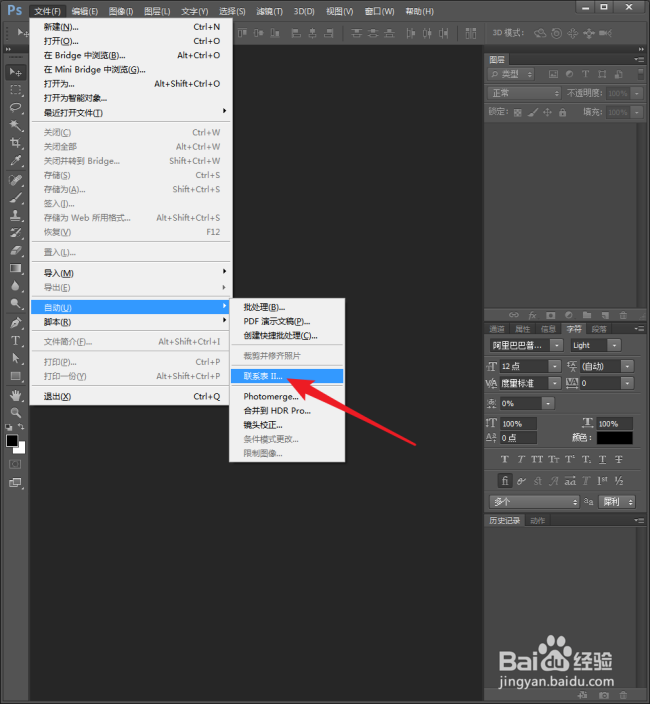Toggle faux italic text style
The height and width of the screenshot is (704, 650).
pos(521,459)
